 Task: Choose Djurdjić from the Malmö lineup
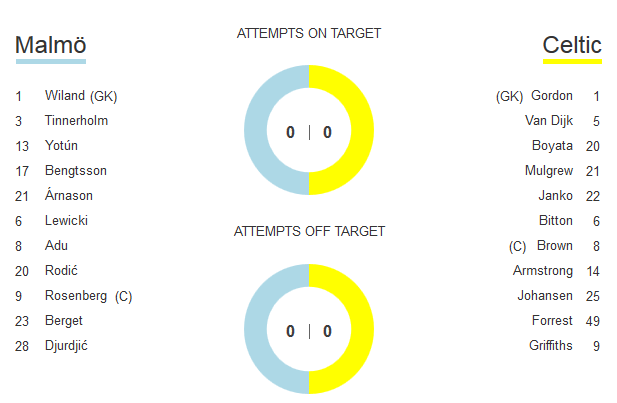tap(66, 346)
